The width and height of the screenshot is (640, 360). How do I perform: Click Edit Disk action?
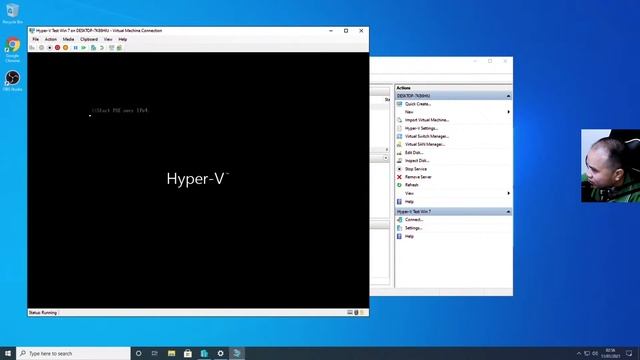pyautogui.click(x=414, y=153)
